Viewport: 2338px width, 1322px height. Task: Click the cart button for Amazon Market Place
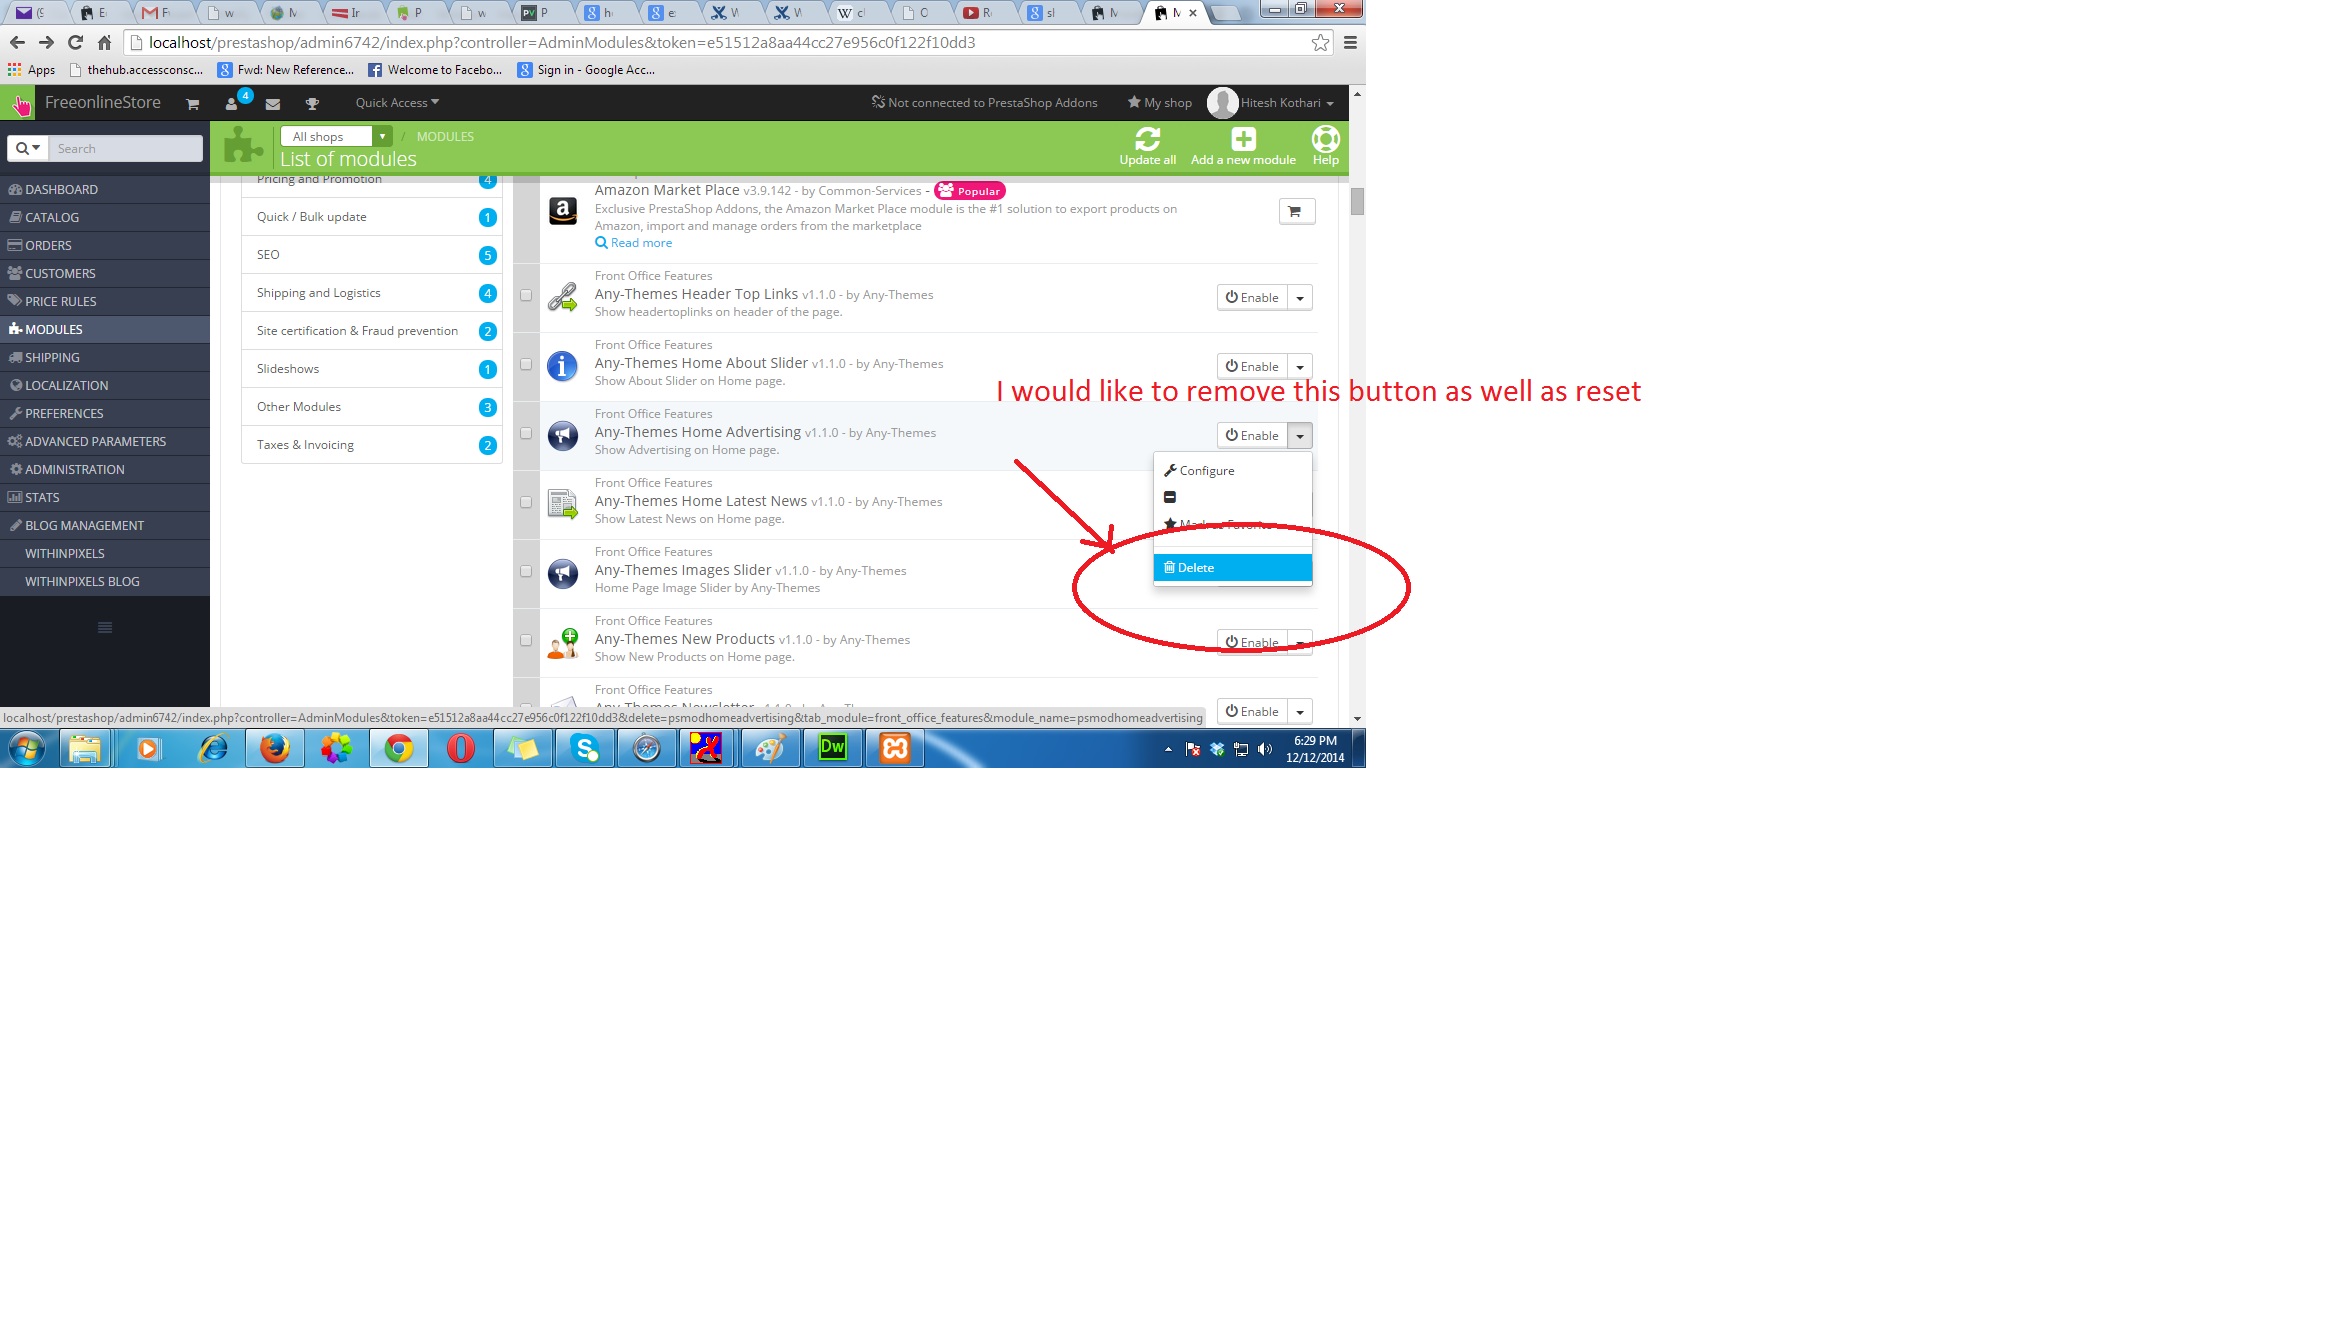pos(1296,211)
